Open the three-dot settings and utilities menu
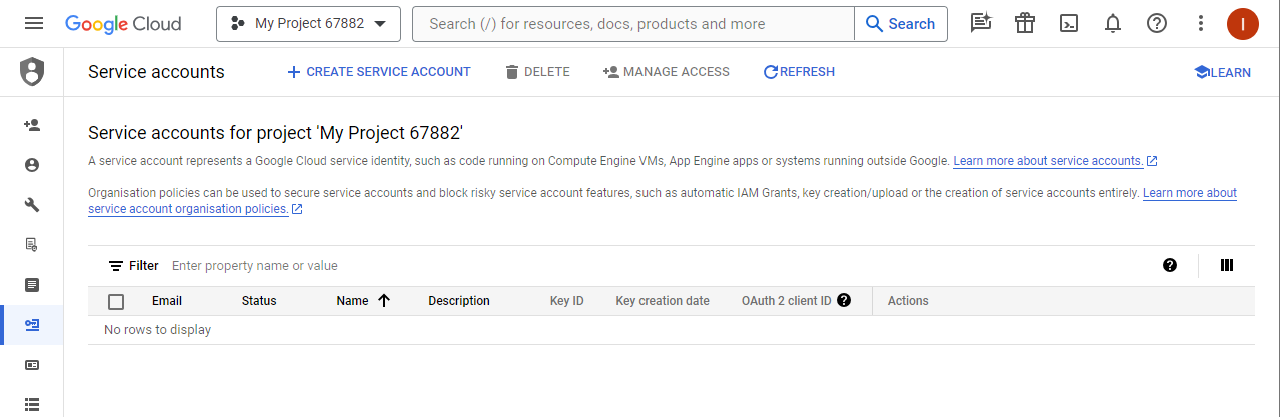Screen dimensions: 1280x417 (x=1201, y=24)
